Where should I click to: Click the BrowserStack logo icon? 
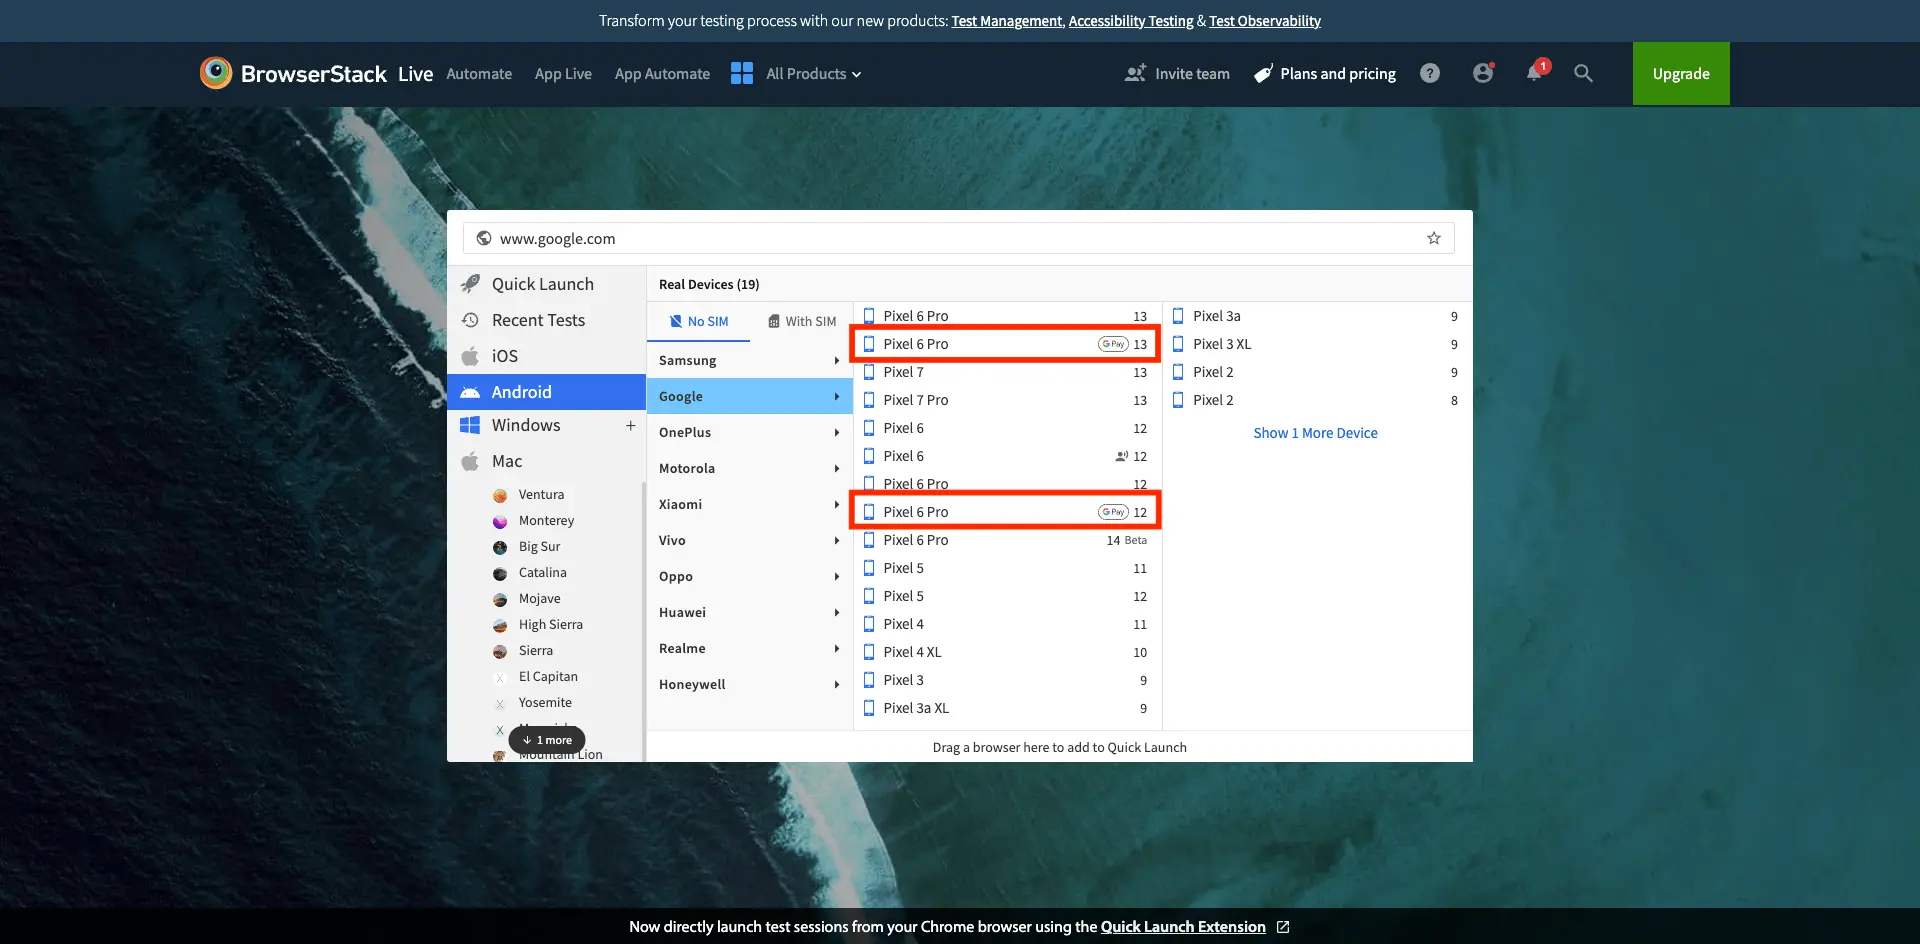pos(216,73)
